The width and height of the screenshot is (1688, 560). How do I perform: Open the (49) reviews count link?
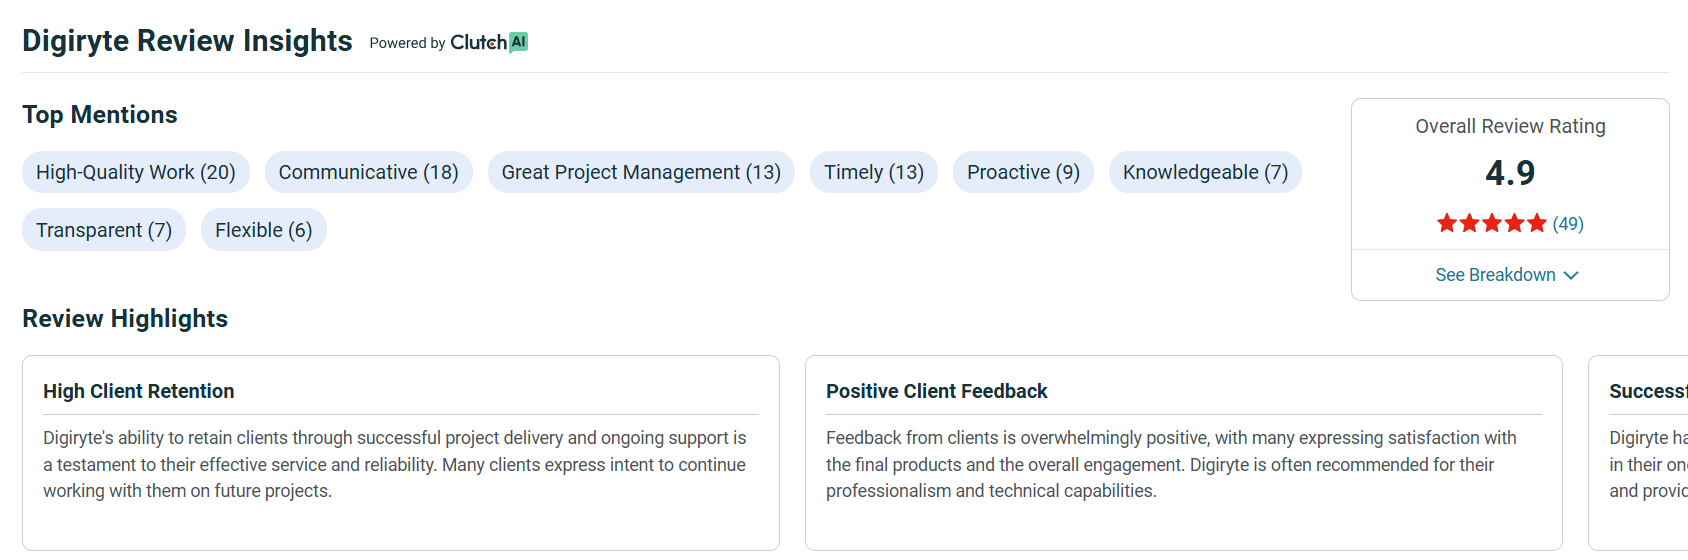pos(1568,223)
